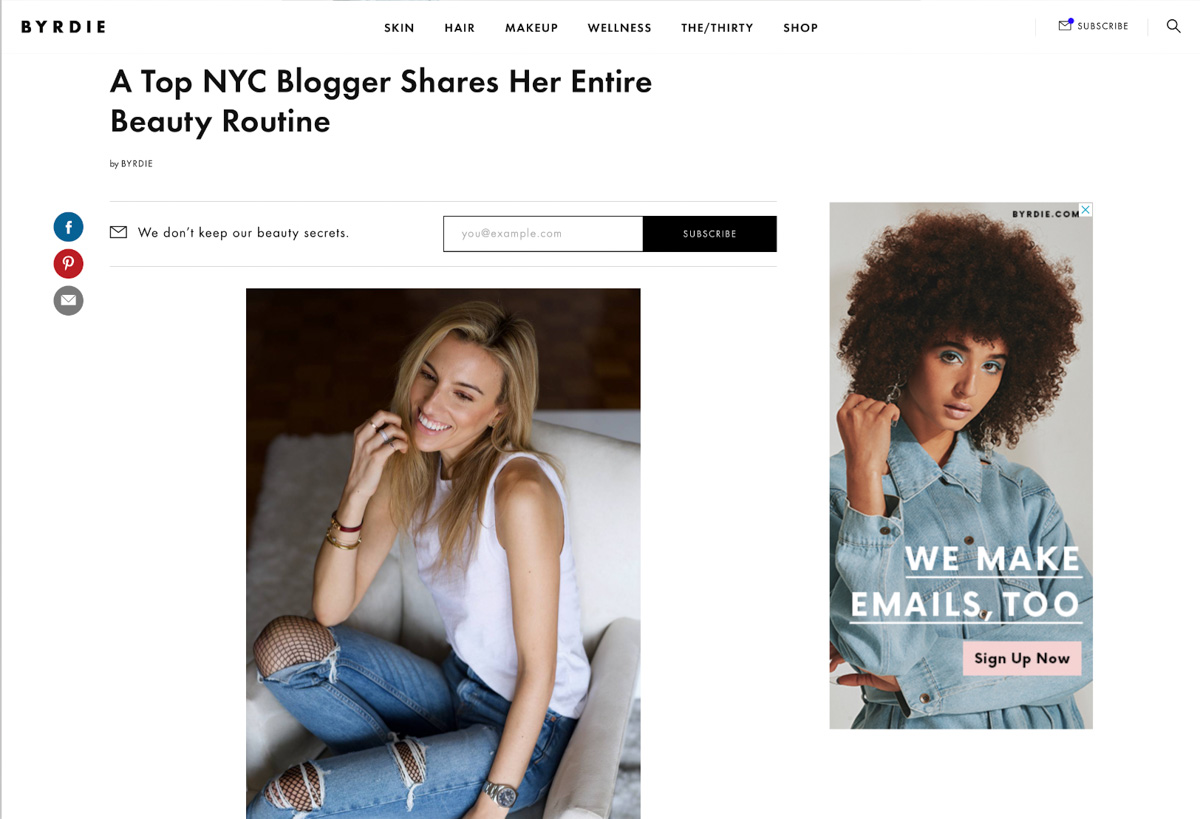Image resolution: width=1200 pixels, height=819 pixels.
Task: Open the Skin menu
Action: click(399, 28)
